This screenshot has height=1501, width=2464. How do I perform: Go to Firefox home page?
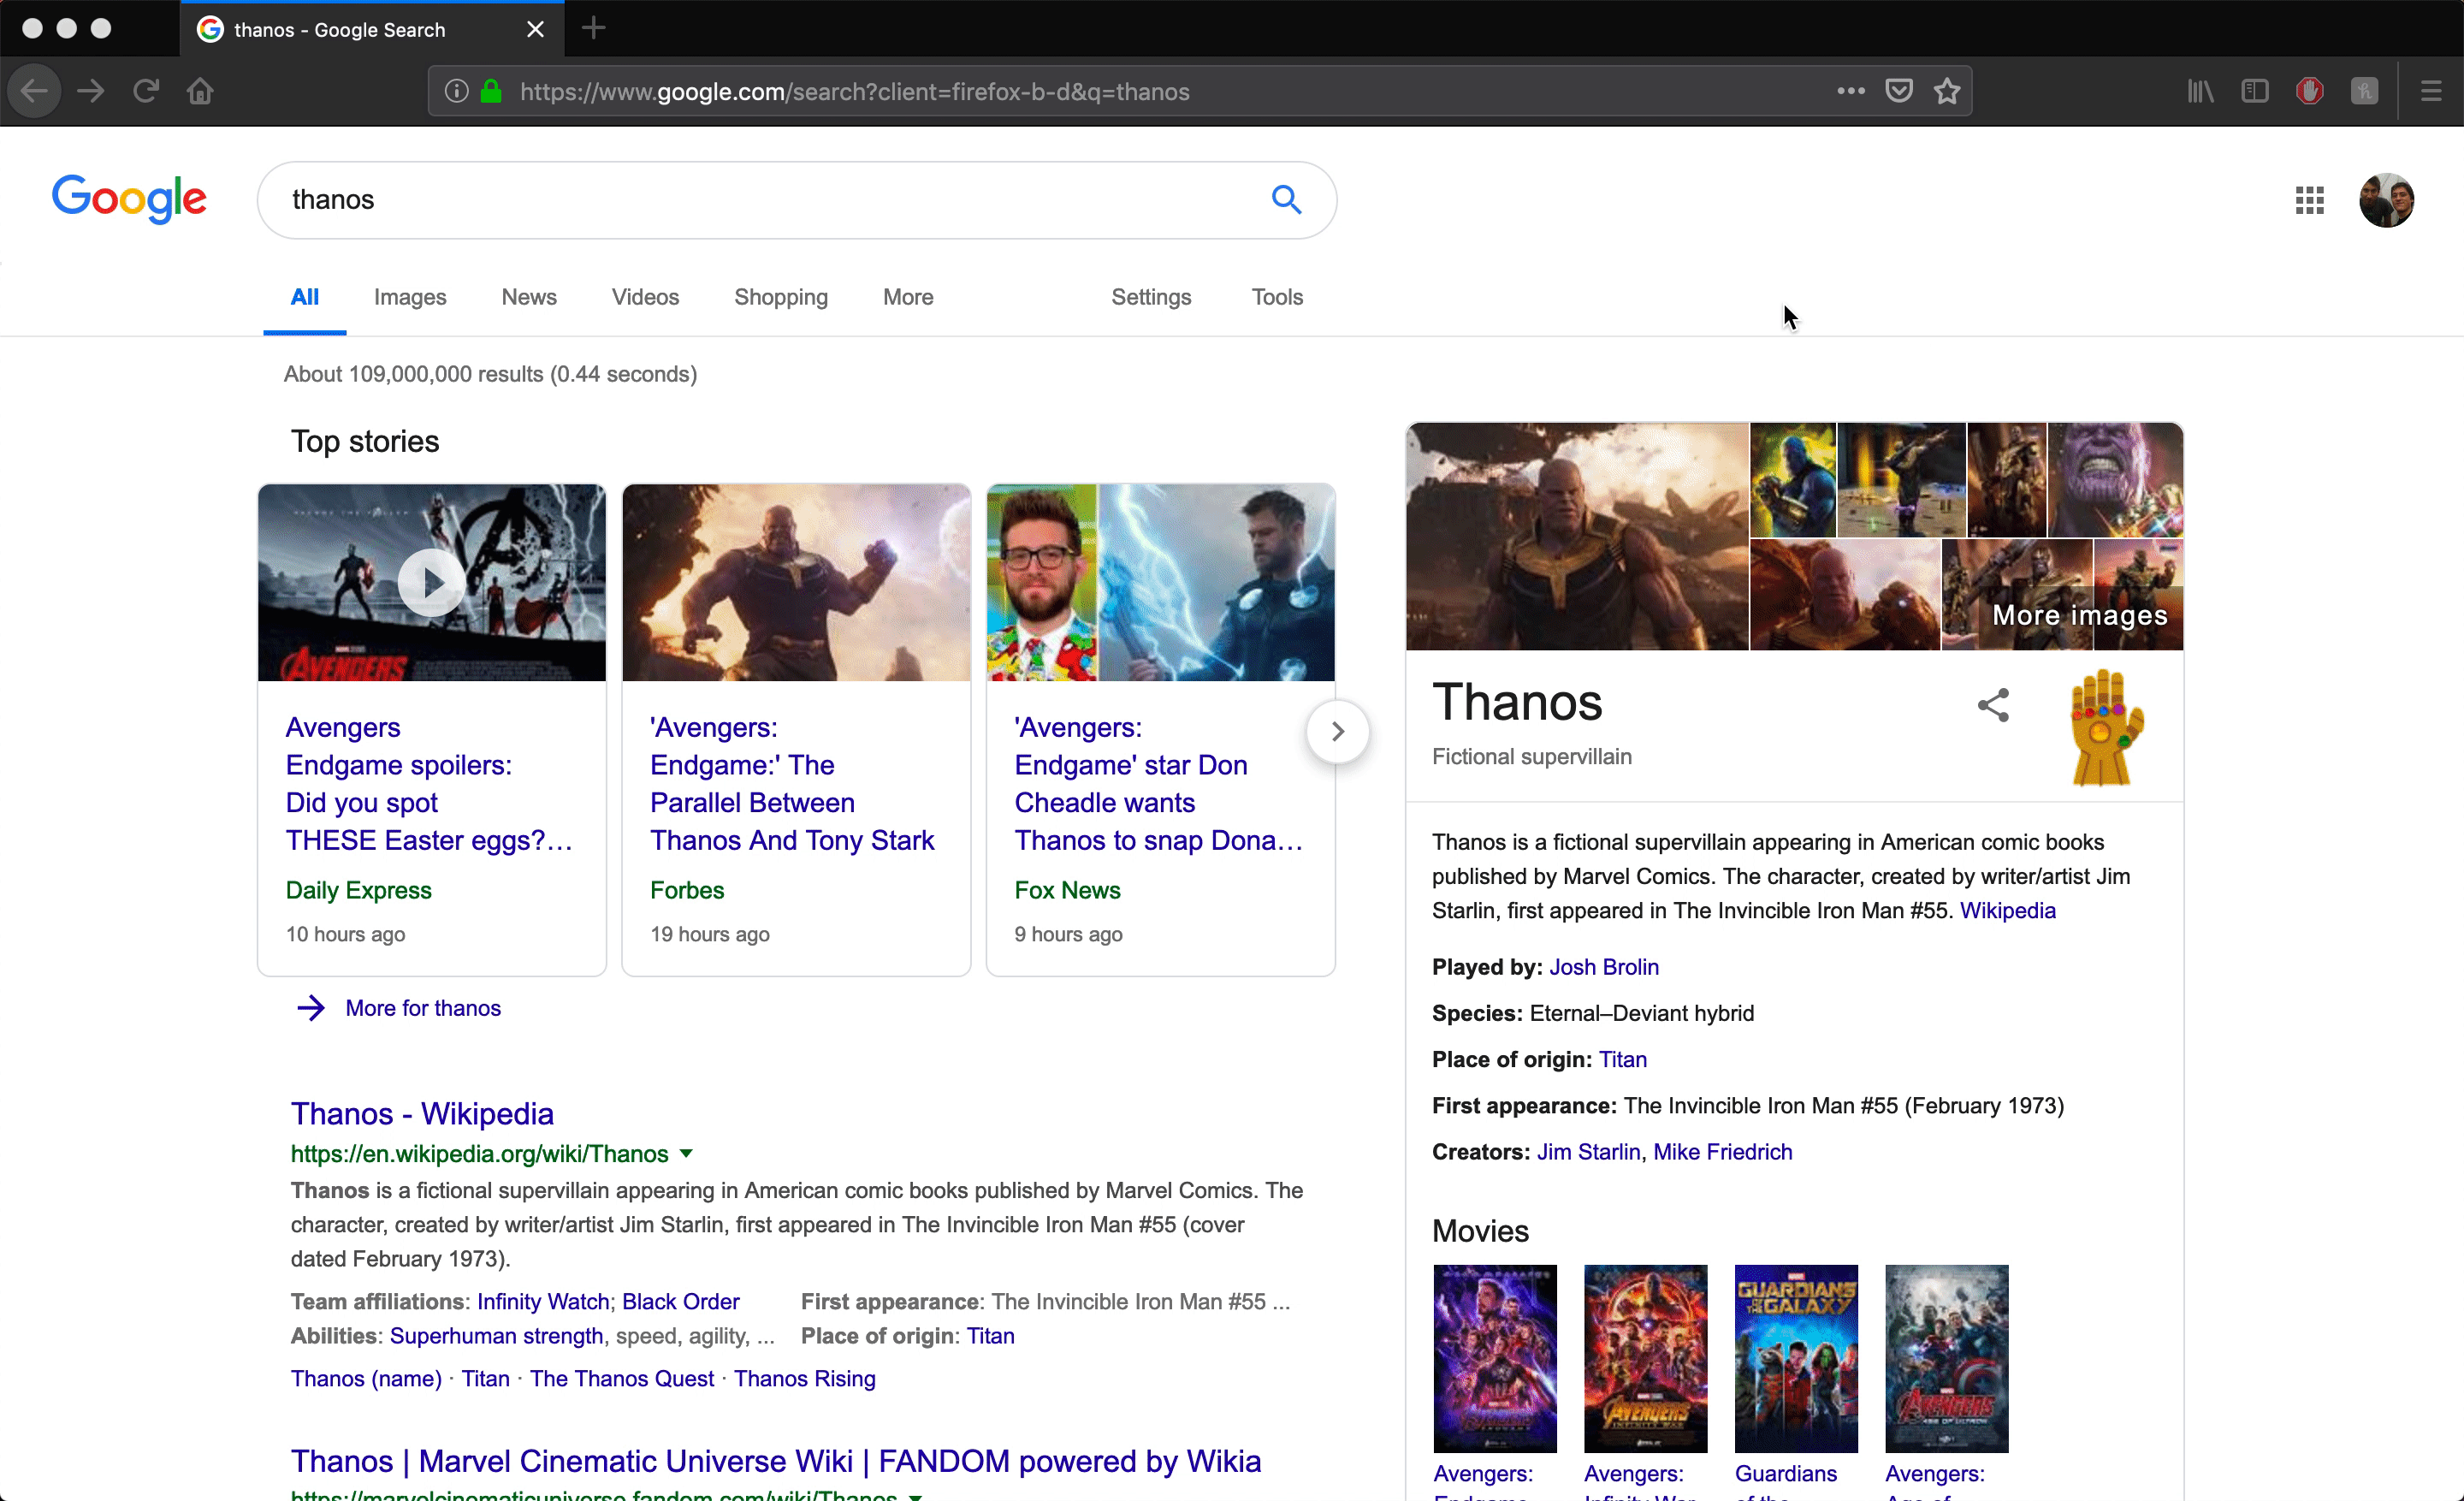coord(200,92)
